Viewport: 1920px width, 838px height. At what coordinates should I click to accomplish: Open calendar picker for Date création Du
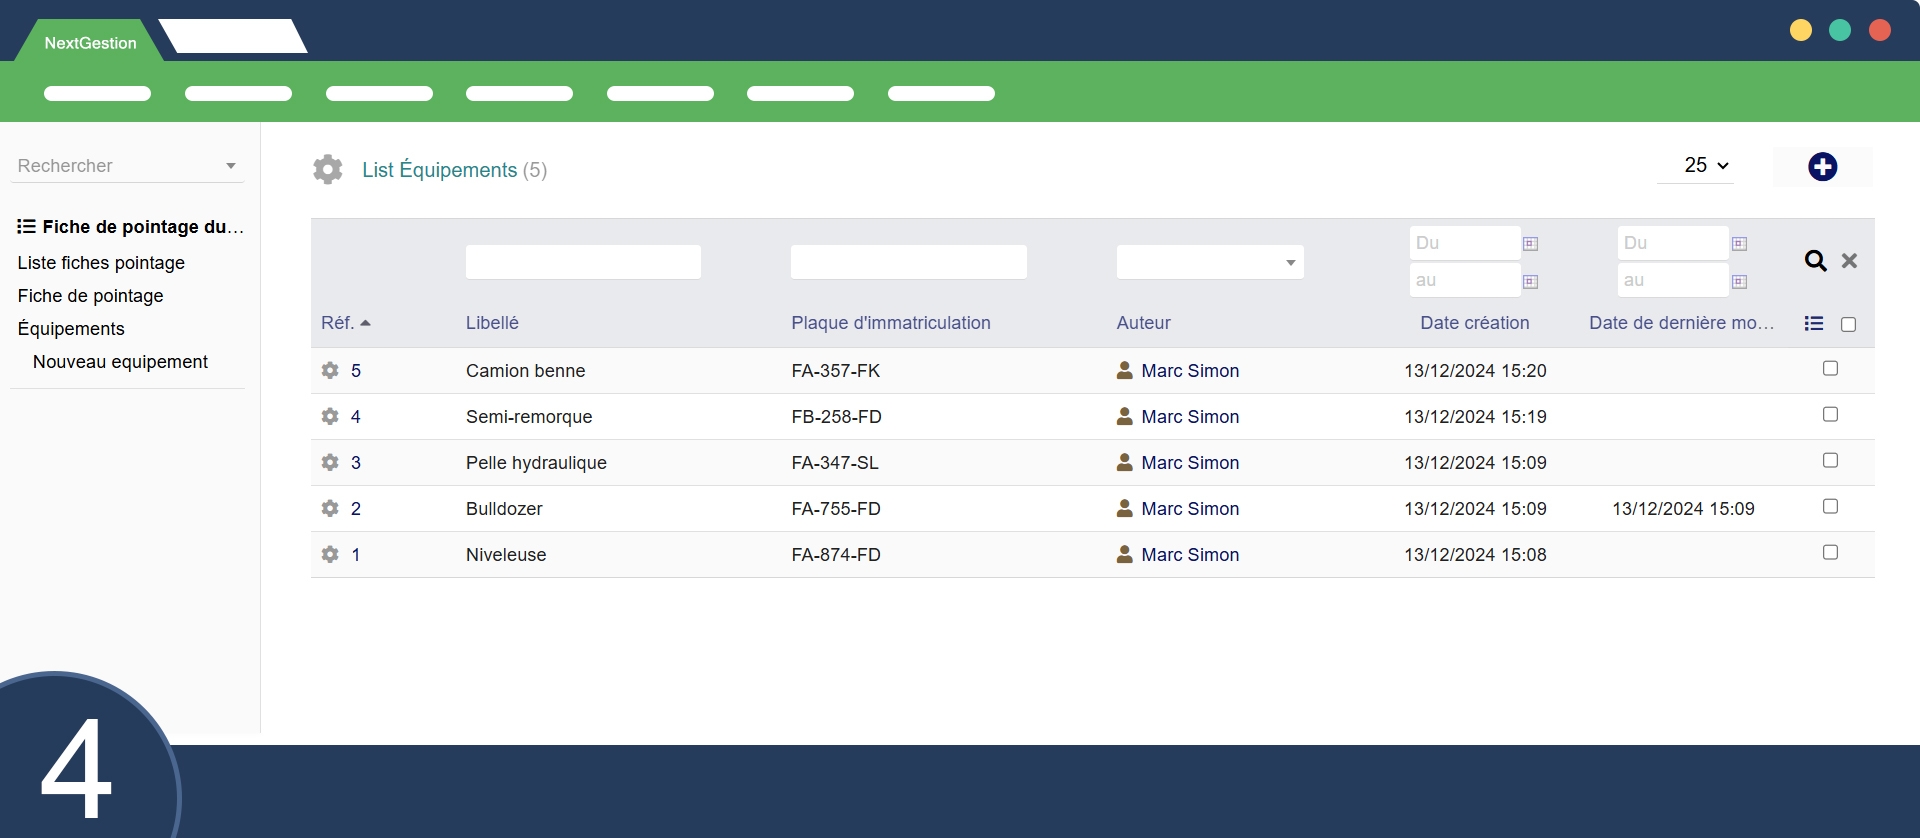[x=1530, y=244]
